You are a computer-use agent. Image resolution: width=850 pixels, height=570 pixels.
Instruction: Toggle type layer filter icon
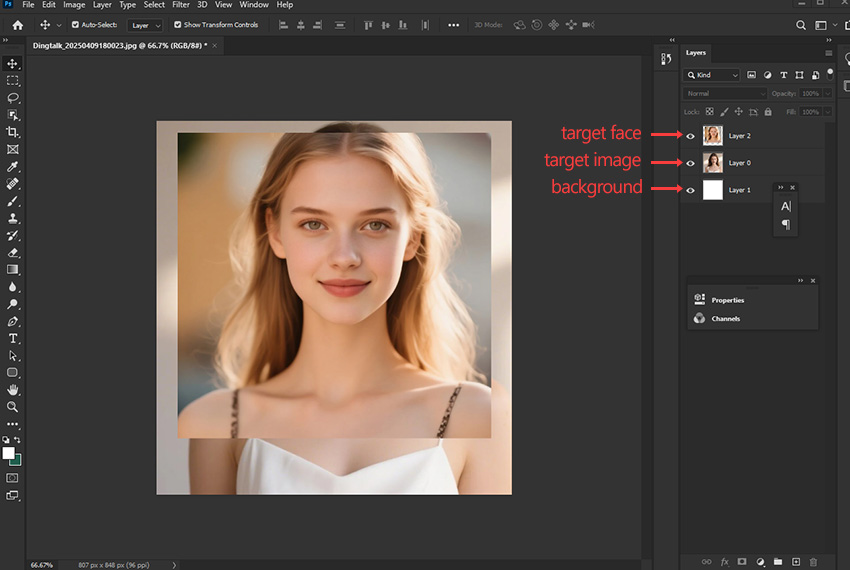[783, 75]
